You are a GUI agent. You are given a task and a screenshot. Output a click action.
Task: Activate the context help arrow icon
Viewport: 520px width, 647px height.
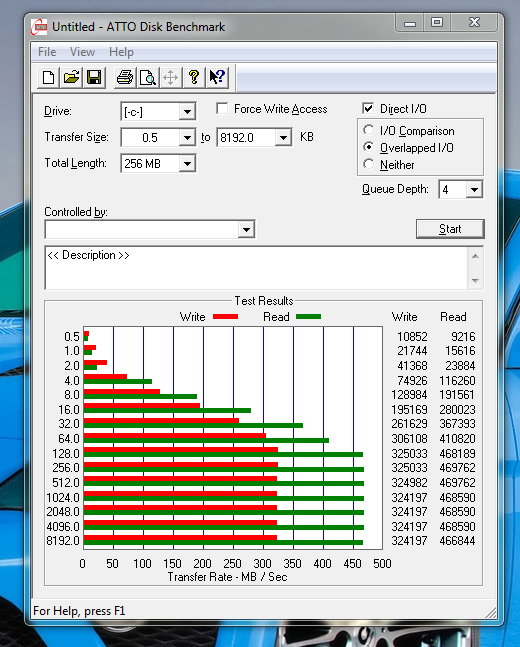pyautogui.click(x=217, y=77)
